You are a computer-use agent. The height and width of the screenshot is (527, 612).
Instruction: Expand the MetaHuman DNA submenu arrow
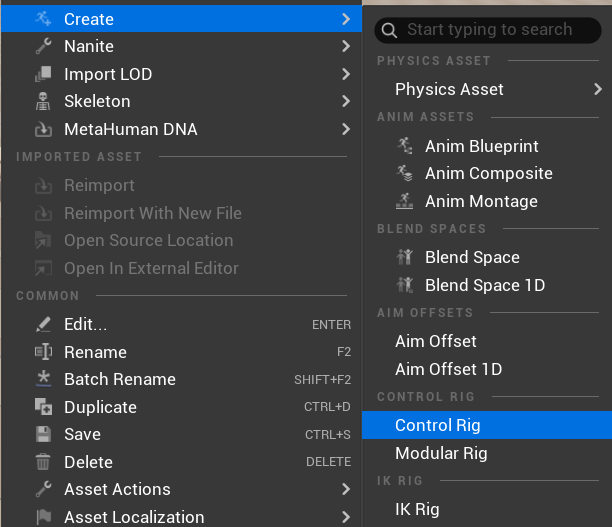(345, 129)
